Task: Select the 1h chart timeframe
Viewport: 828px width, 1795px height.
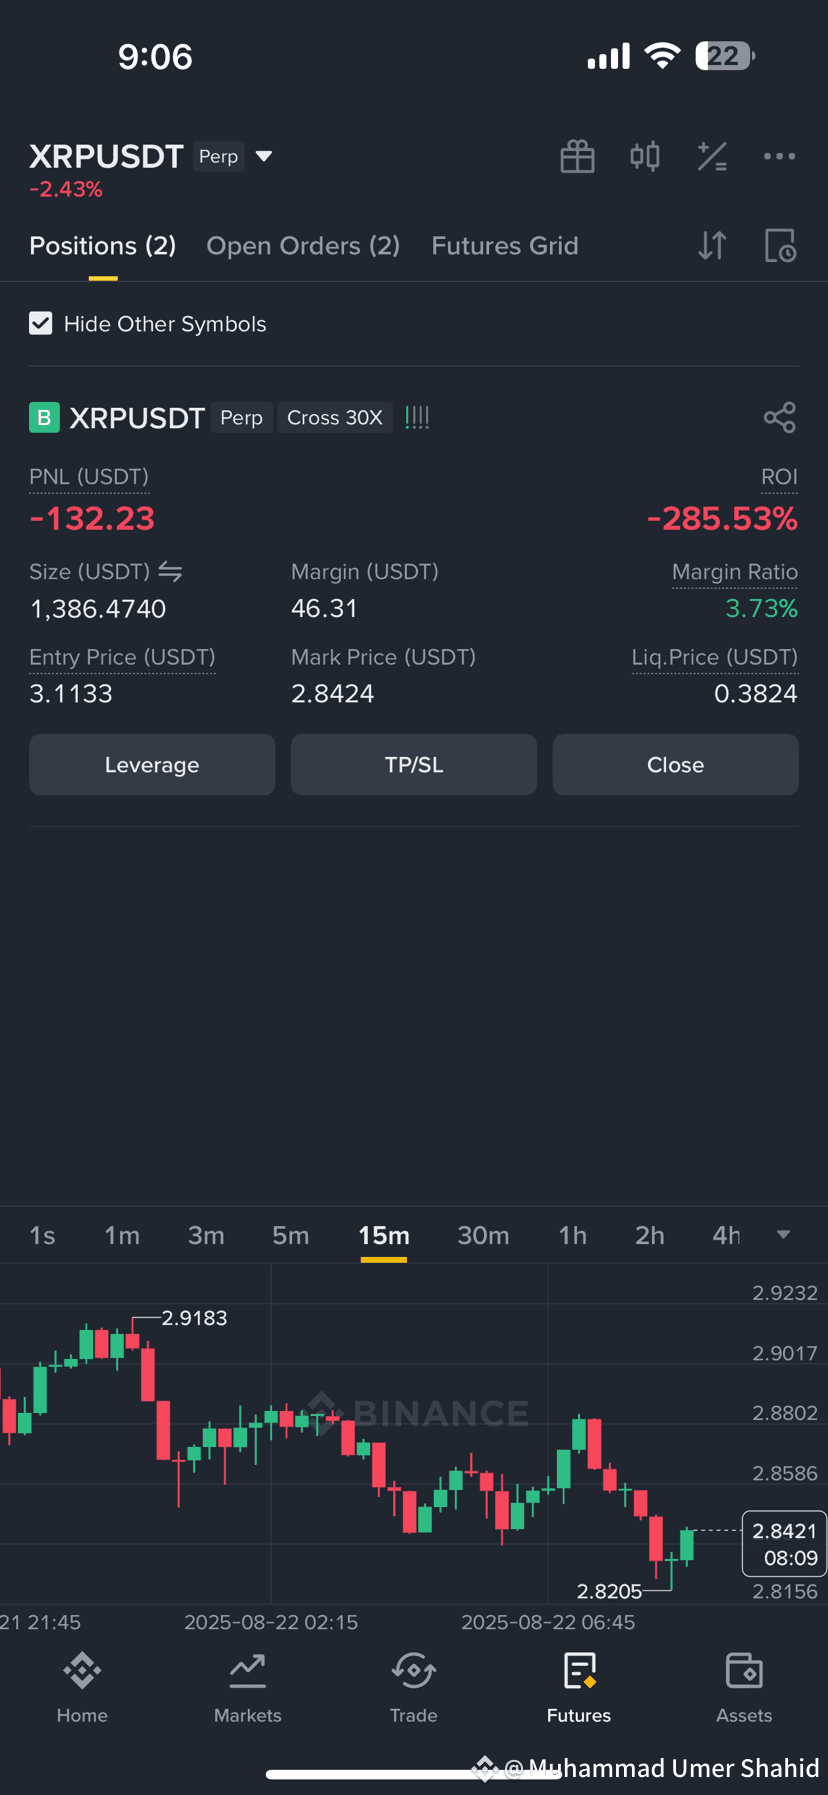Action: tap(573, 1236)
